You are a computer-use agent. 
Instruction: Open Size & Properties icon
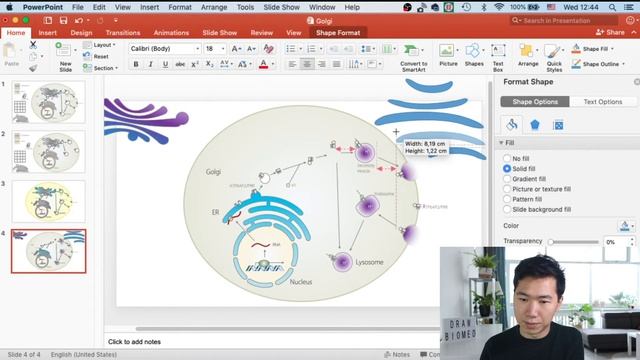(558, 125)
